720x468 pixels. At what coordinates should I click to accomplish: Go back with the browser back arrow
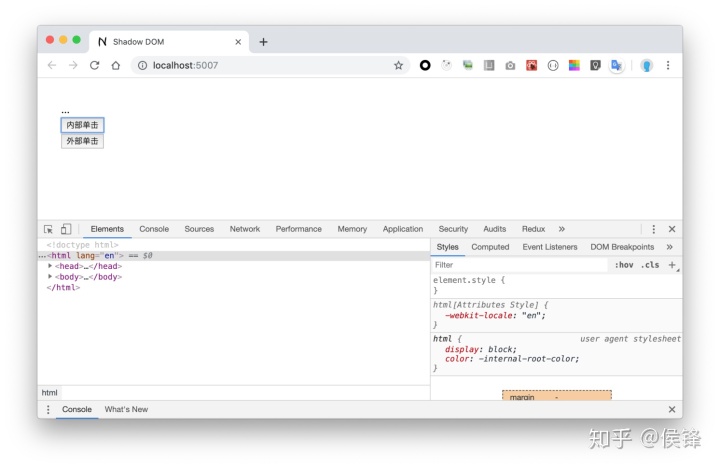point(52,66)
